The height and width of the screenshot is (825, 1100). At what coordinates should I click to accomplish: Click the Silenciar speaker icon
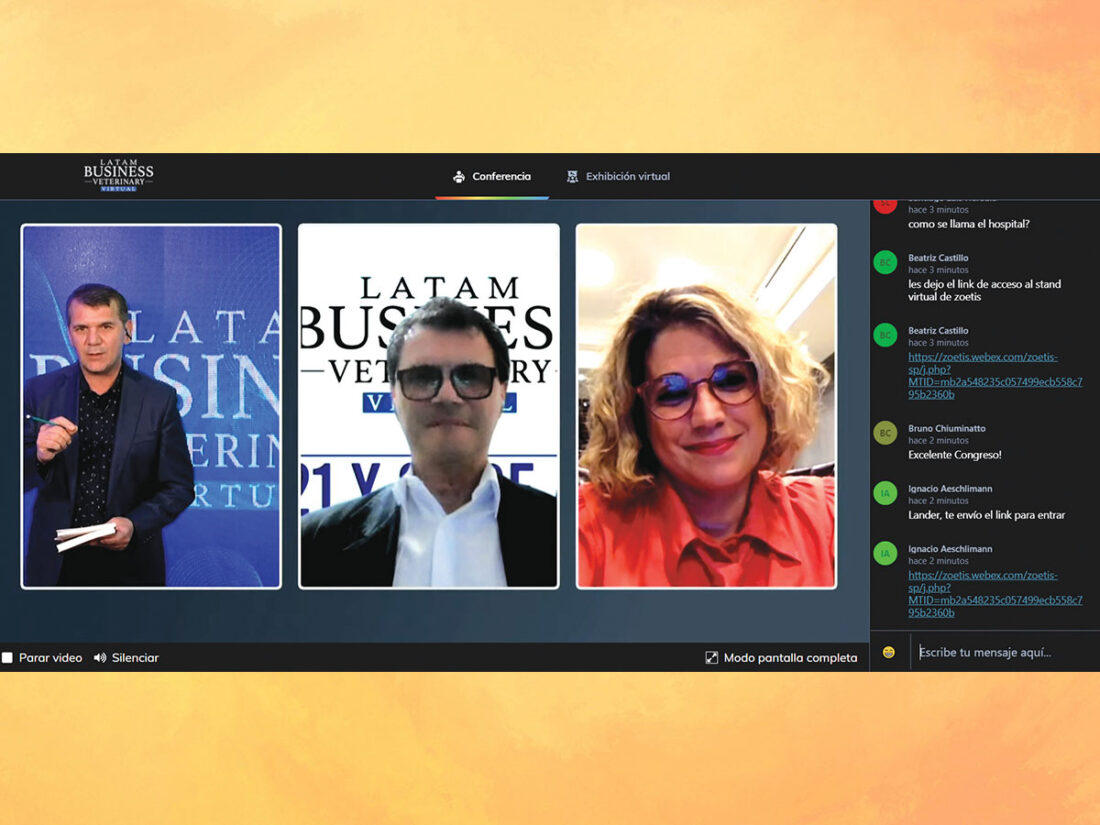(x=100, y=658)
